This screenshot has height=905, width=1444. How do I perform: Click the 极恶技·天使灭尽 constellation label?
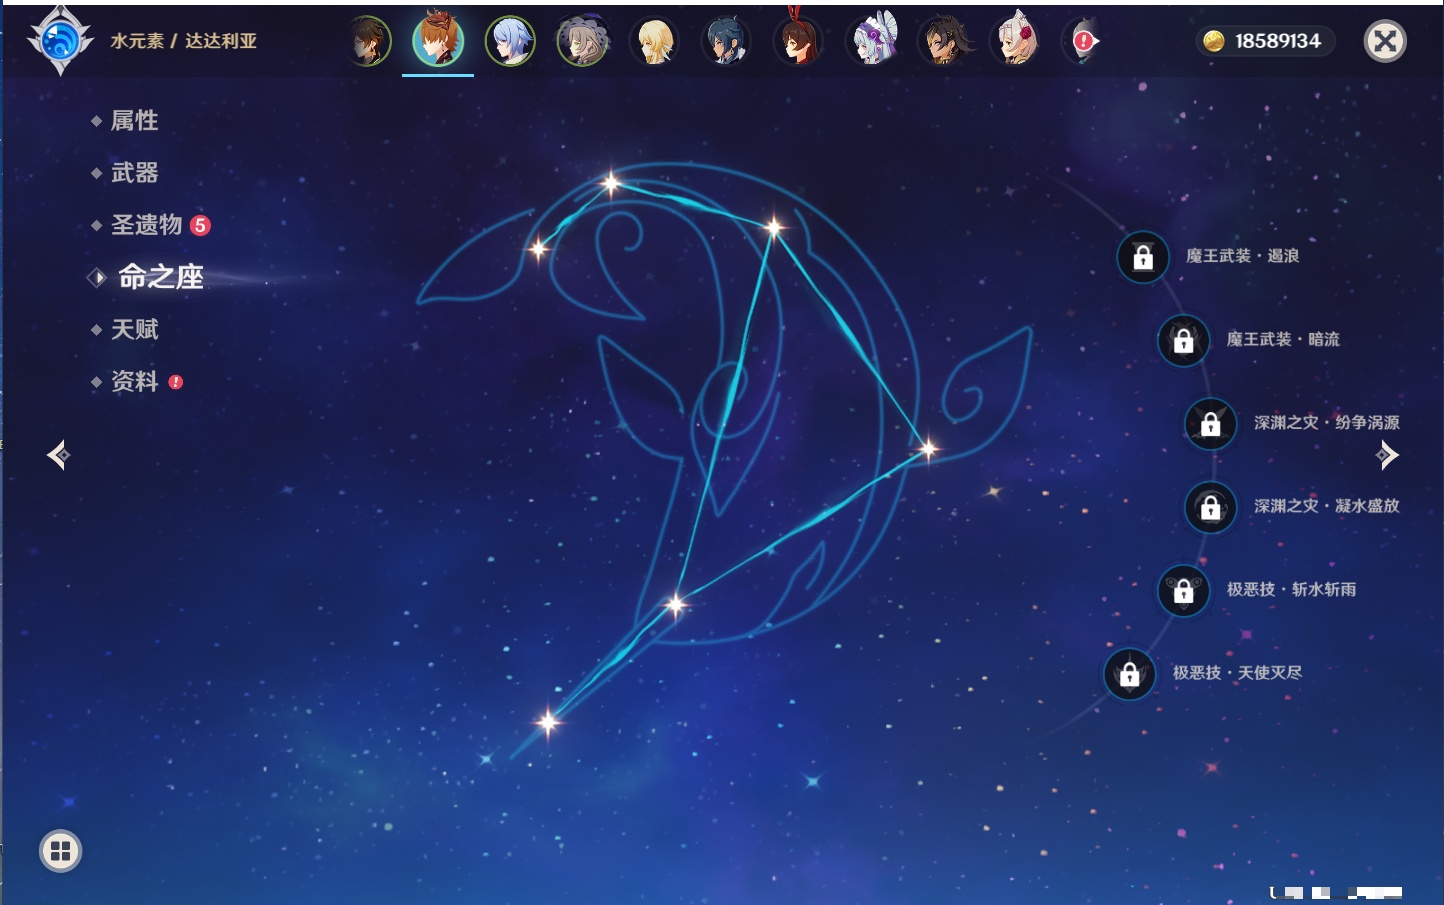pos(1237,672)
